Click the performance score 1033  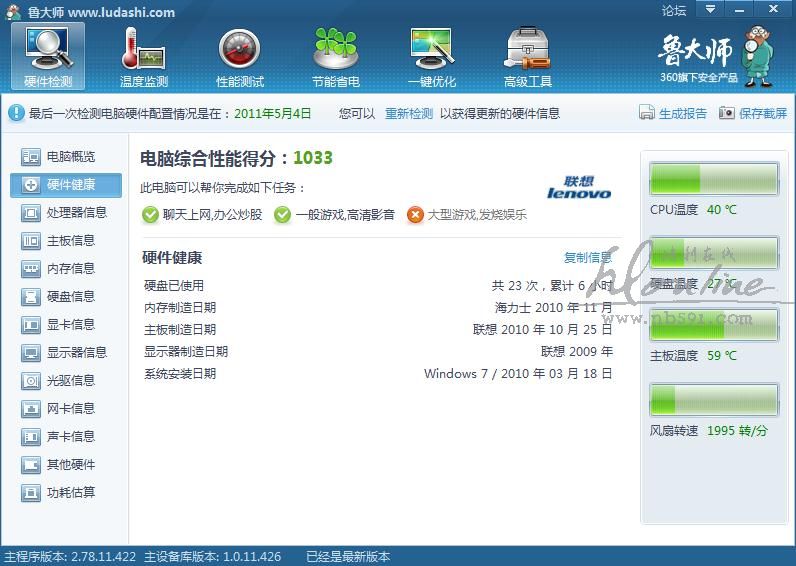pyautogui.click(x=313, y=158)
